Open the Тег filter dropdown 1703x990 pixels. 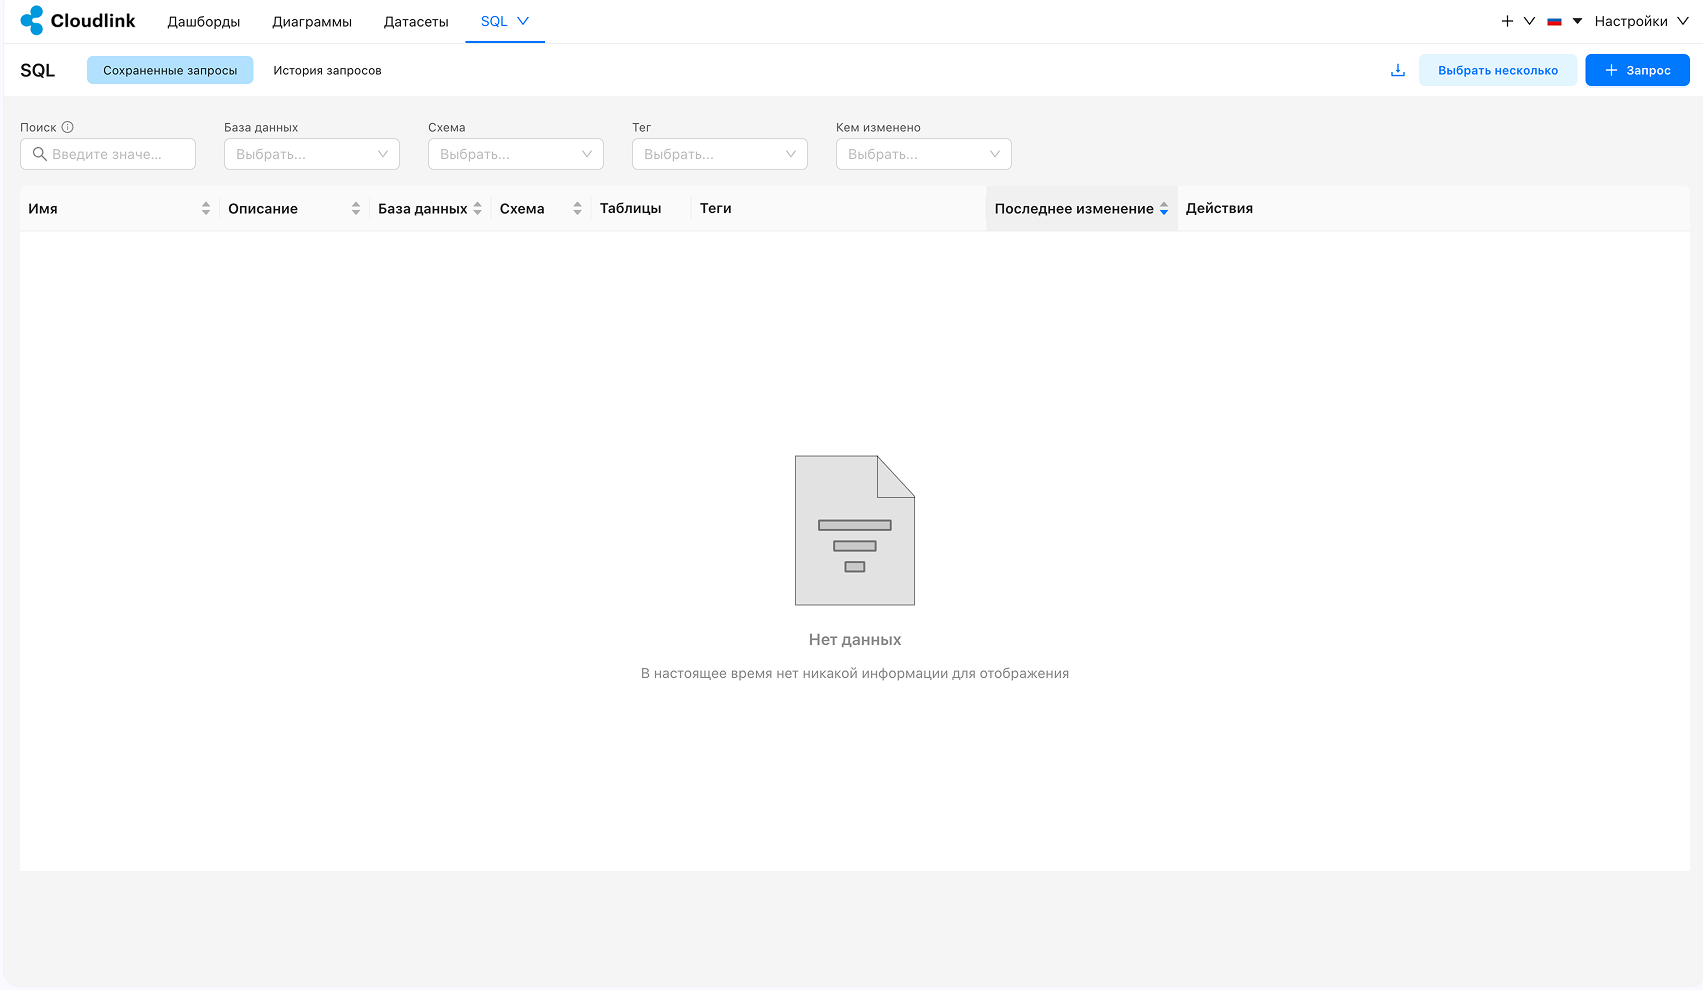coord(720,154)
